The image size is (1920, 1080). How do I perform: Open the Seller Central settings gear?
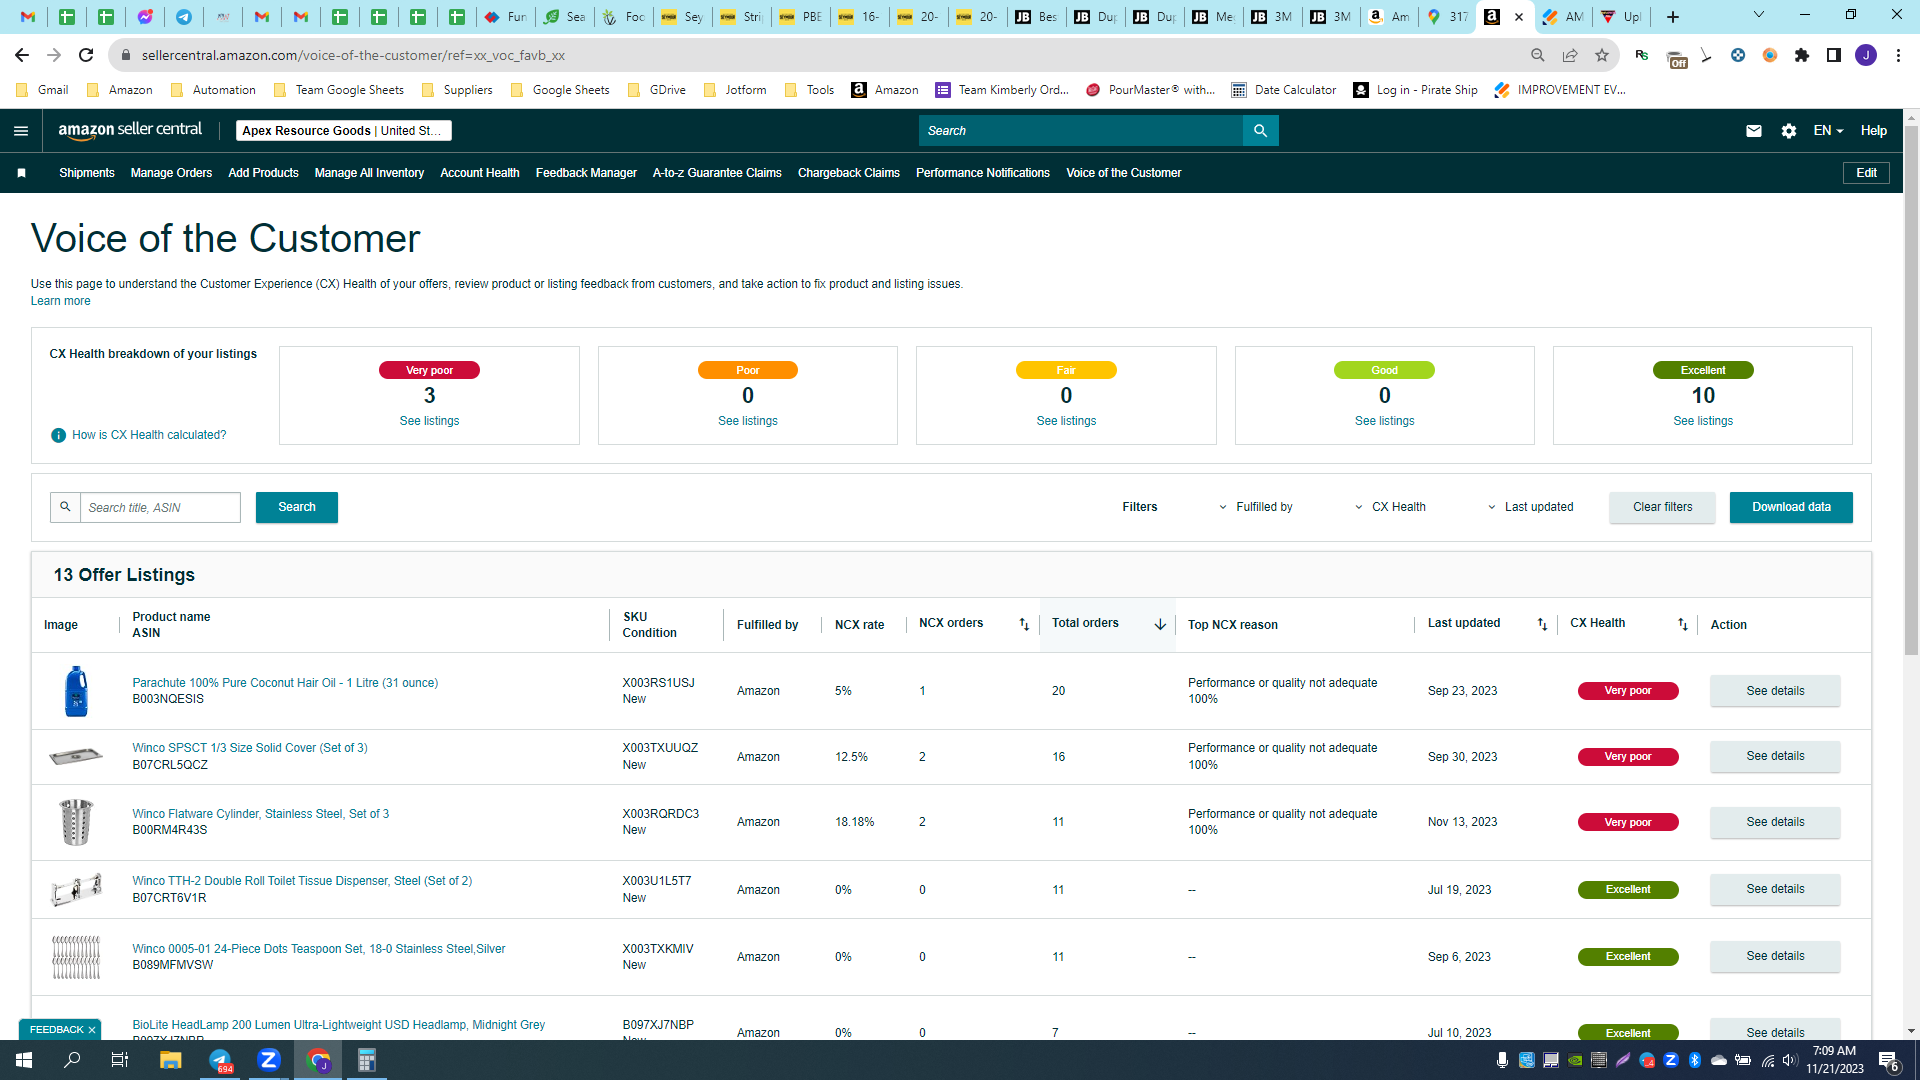1789,131
